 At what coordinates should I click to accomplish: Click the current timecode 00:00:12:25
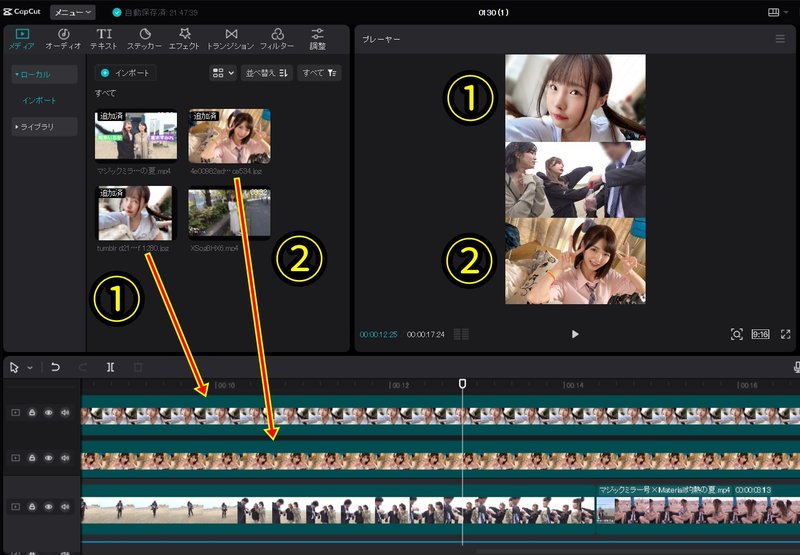tap(378, 335)
